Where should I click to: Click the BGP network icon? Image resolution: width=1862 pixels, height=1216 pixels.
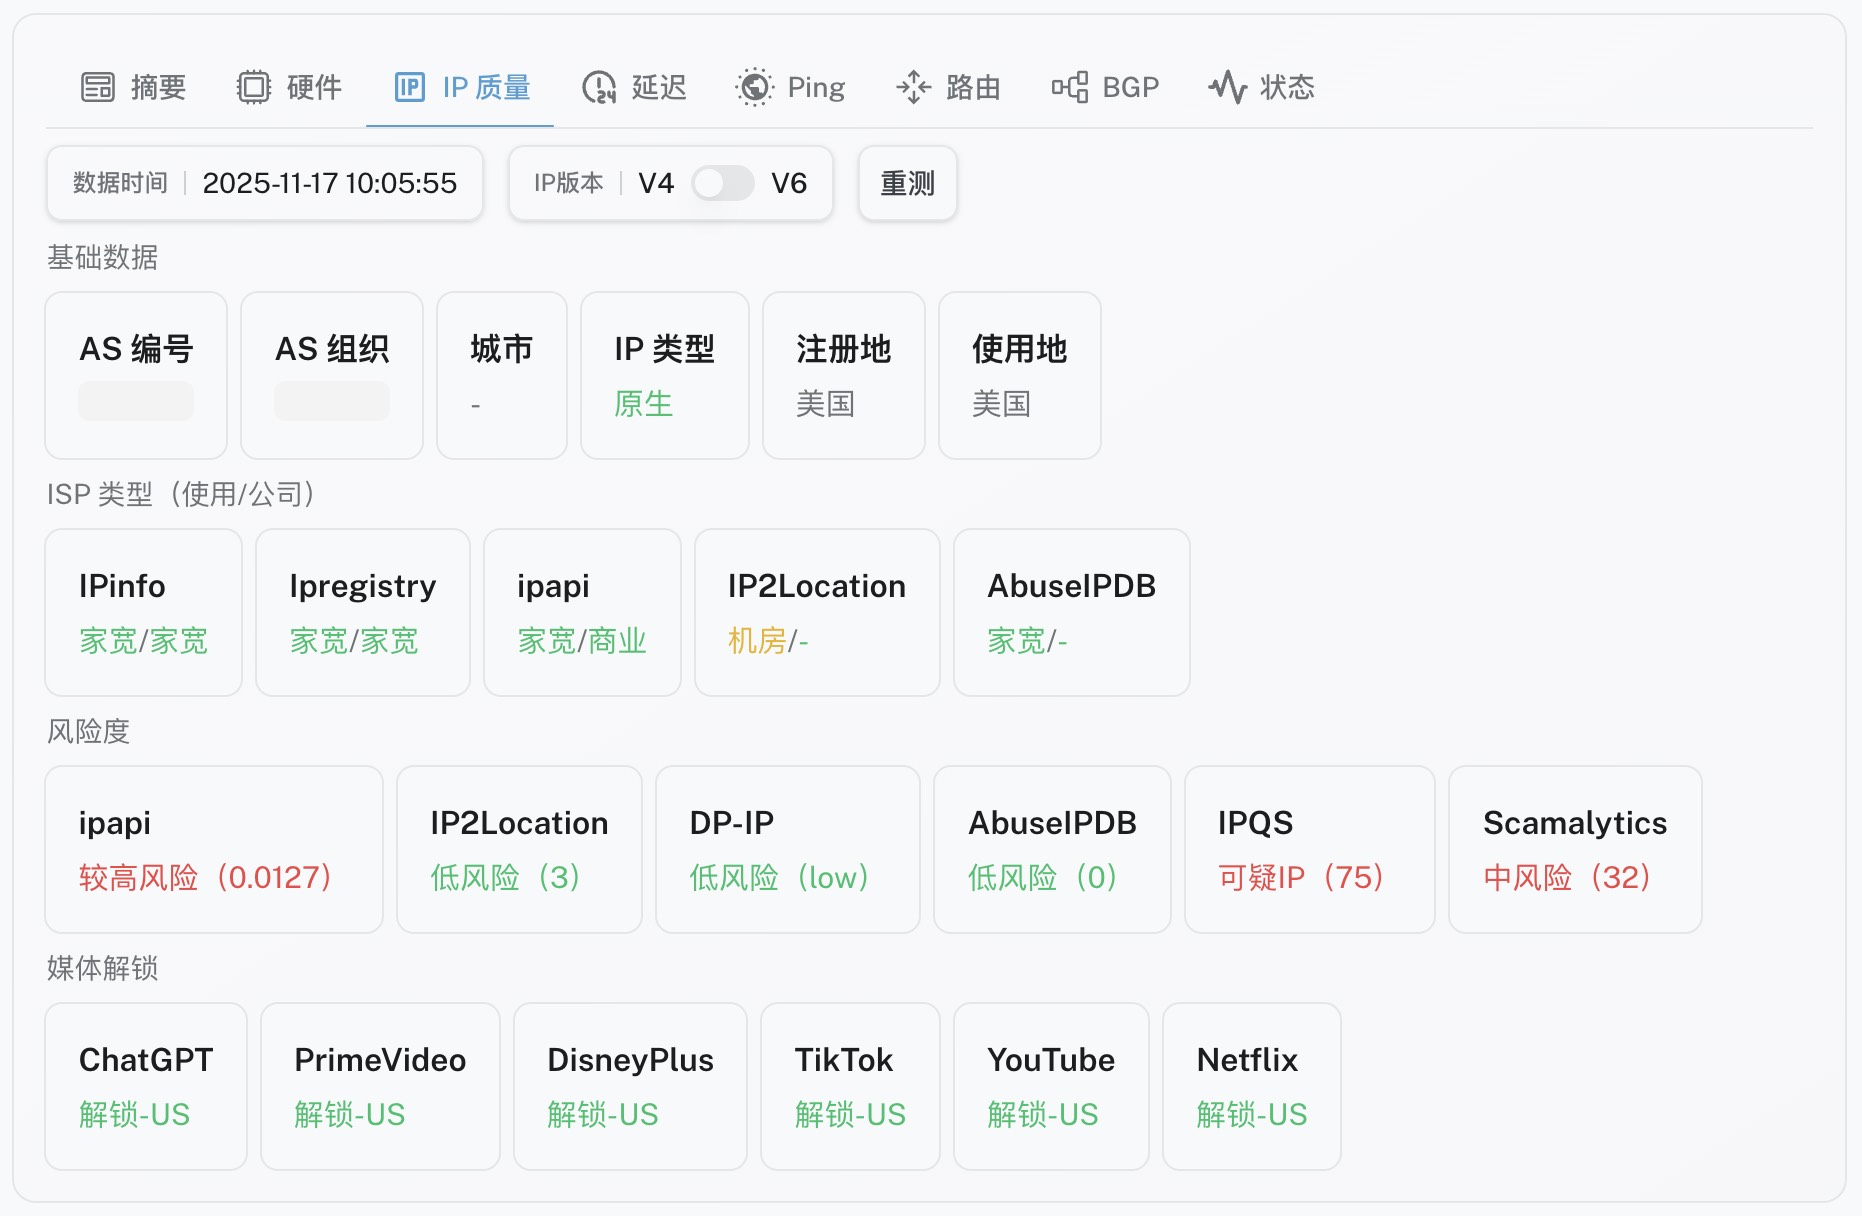1070,88
